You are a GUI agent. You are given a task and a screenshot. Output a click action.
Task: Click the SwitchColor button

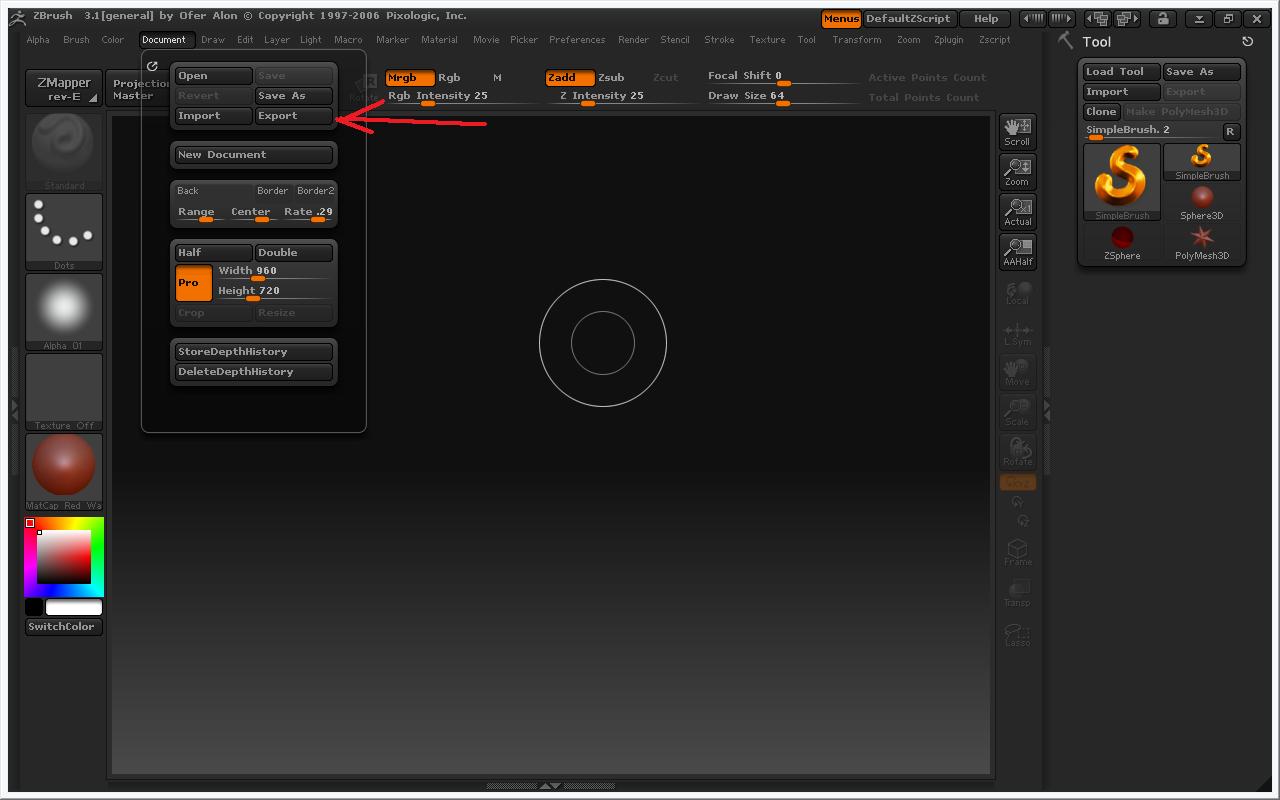[64, 627]
